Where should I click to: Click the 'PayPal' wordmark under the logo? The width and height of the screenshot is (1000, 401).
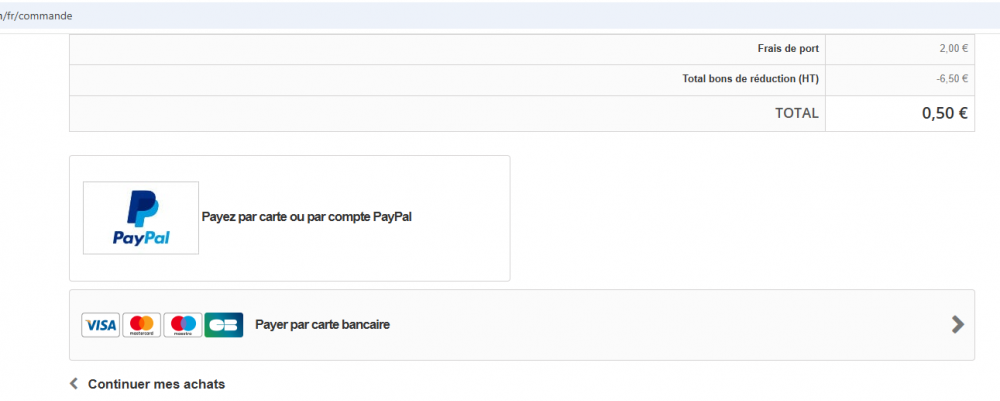click(x=141, y=238)
